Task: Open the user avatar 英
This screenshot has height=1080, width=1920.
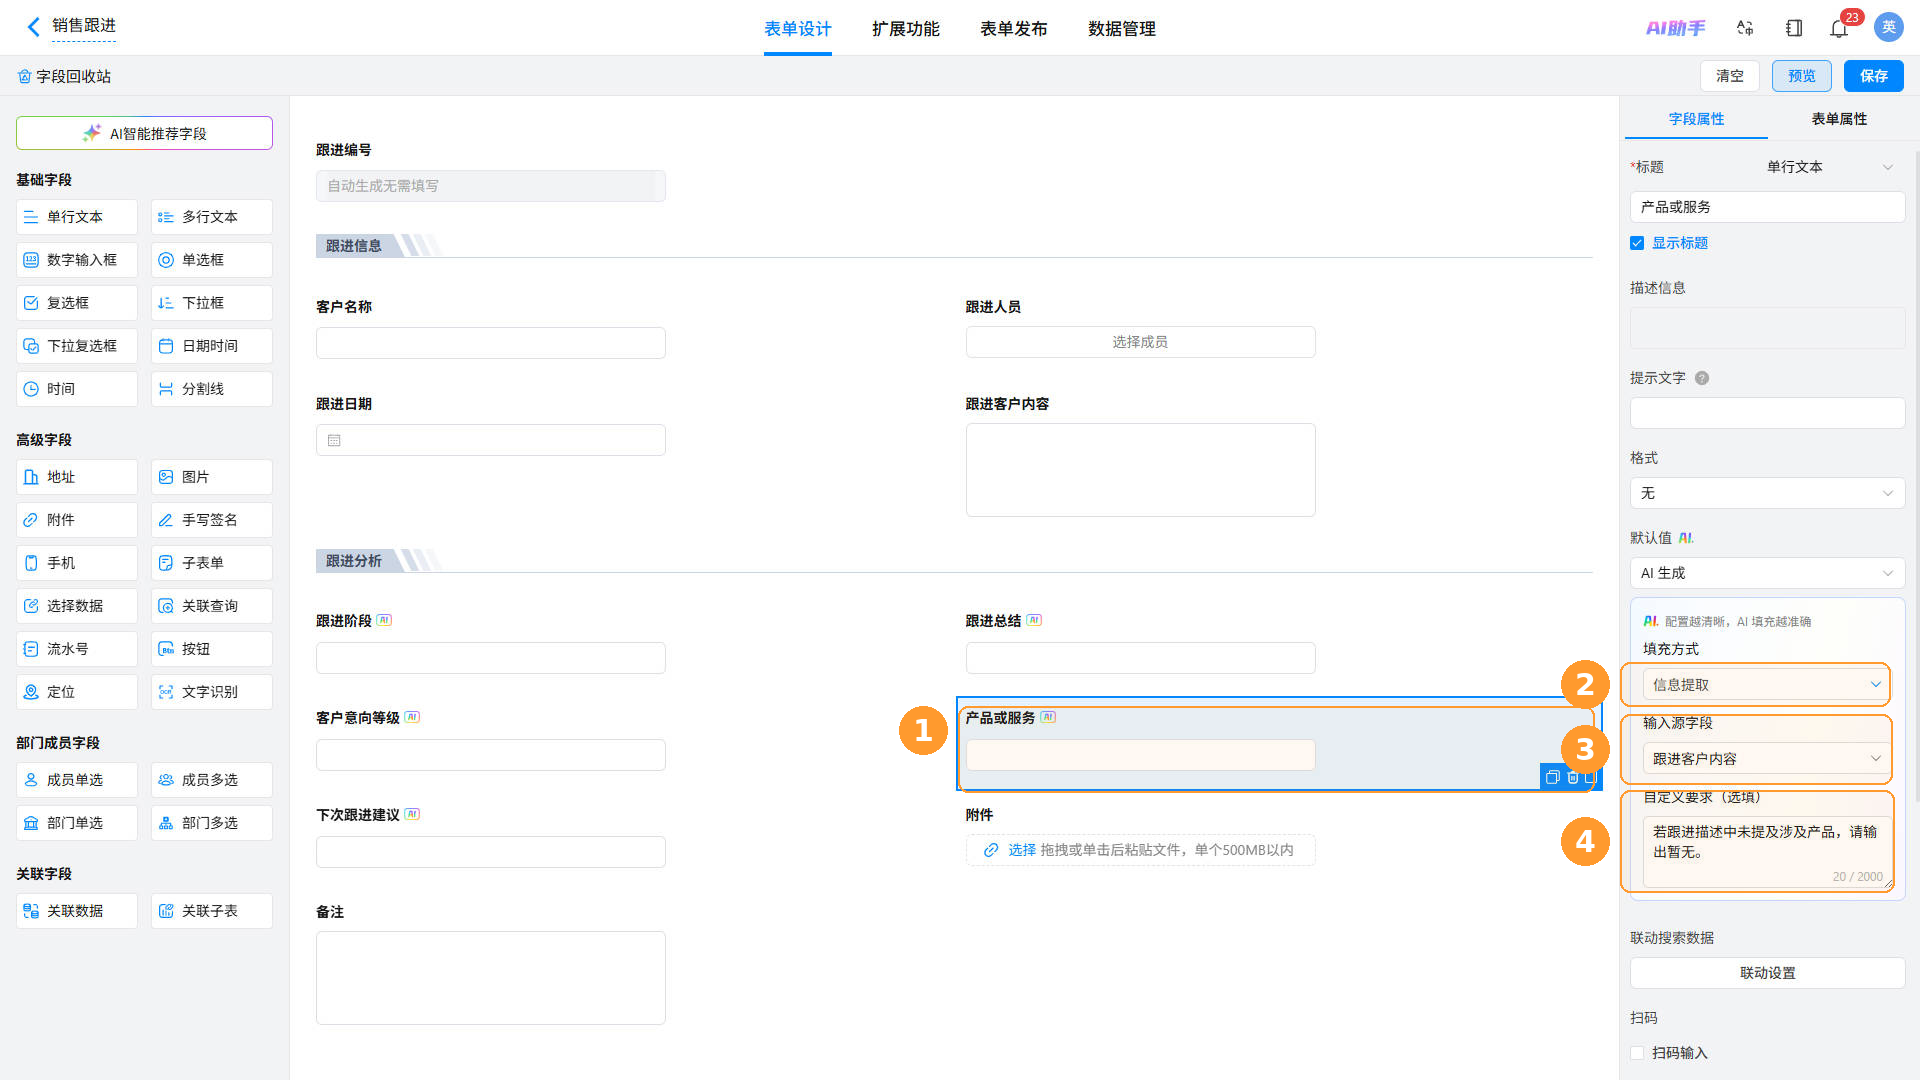Action: click(1889, 27)
